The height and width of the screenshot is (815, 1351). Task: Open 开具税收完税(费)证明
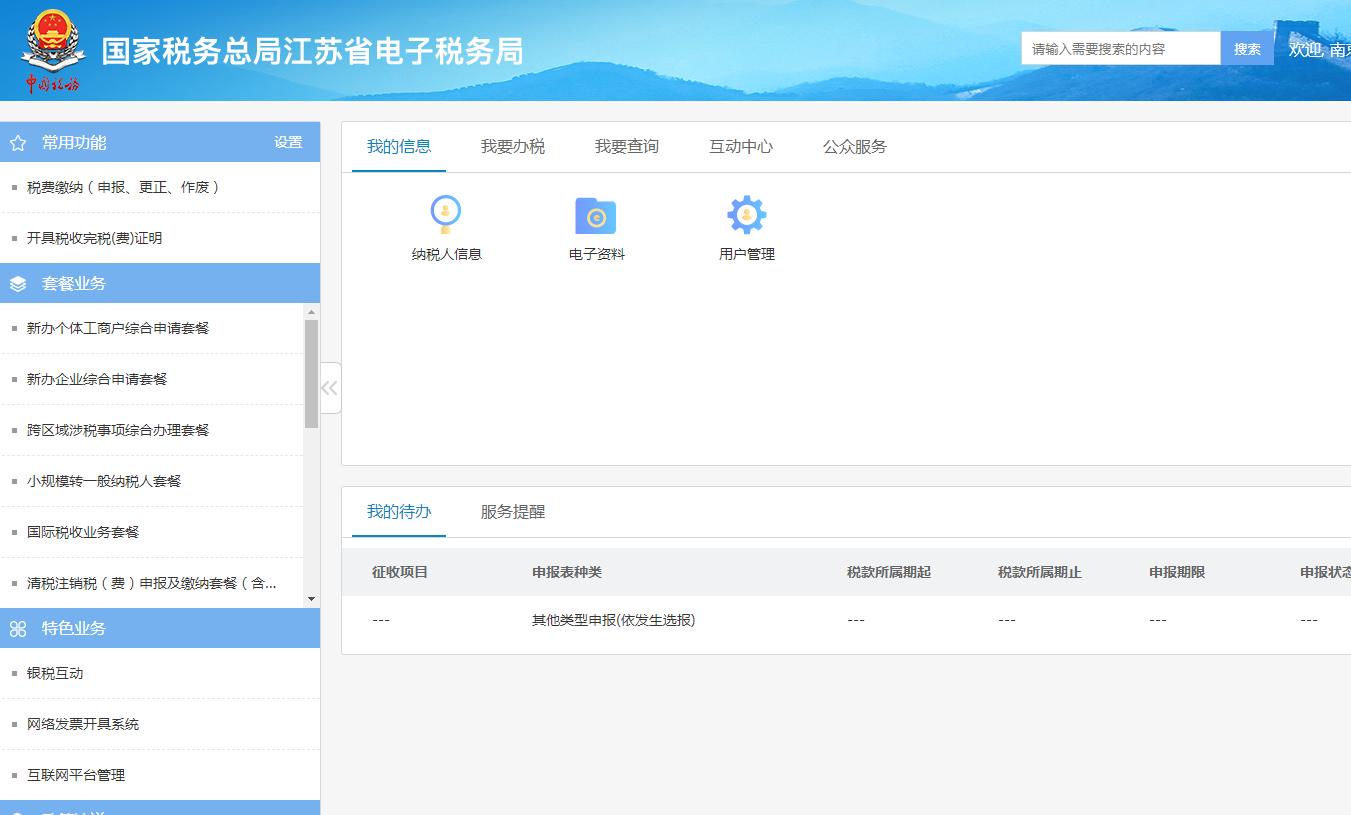[x=104, y=237]
